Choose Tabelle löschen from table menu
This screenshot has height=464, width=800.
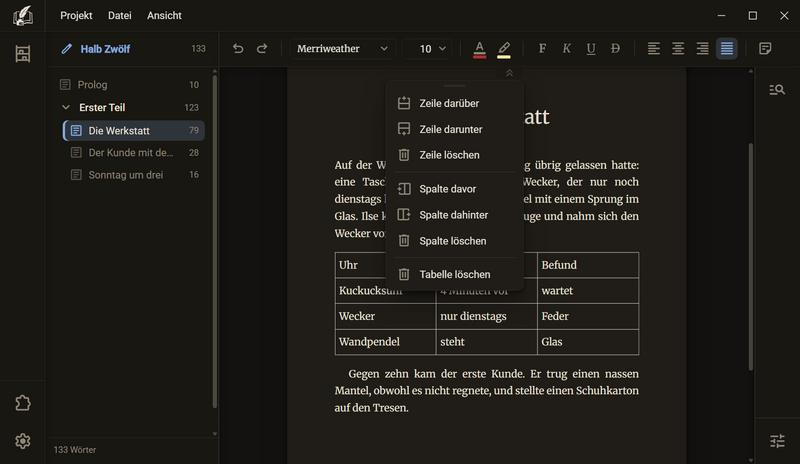(x=454, y=275)
